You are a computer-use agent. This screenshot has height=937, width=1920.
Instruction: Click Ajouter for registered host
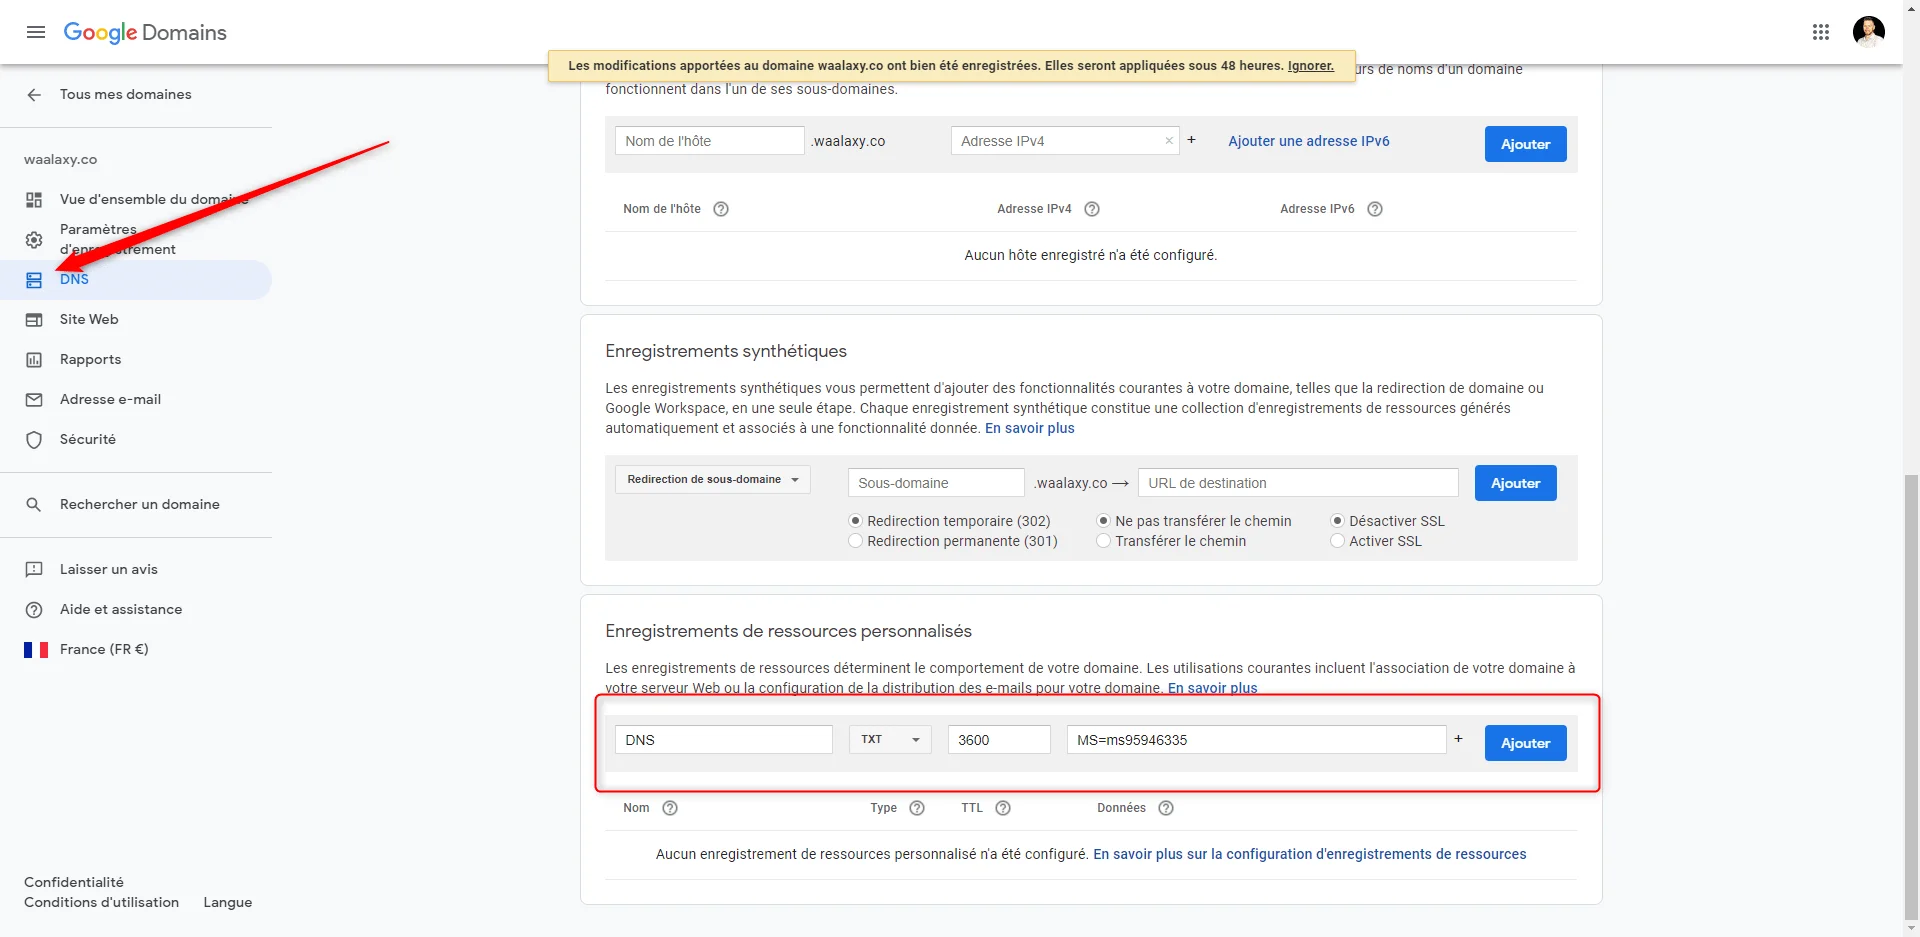[1525, 144]
